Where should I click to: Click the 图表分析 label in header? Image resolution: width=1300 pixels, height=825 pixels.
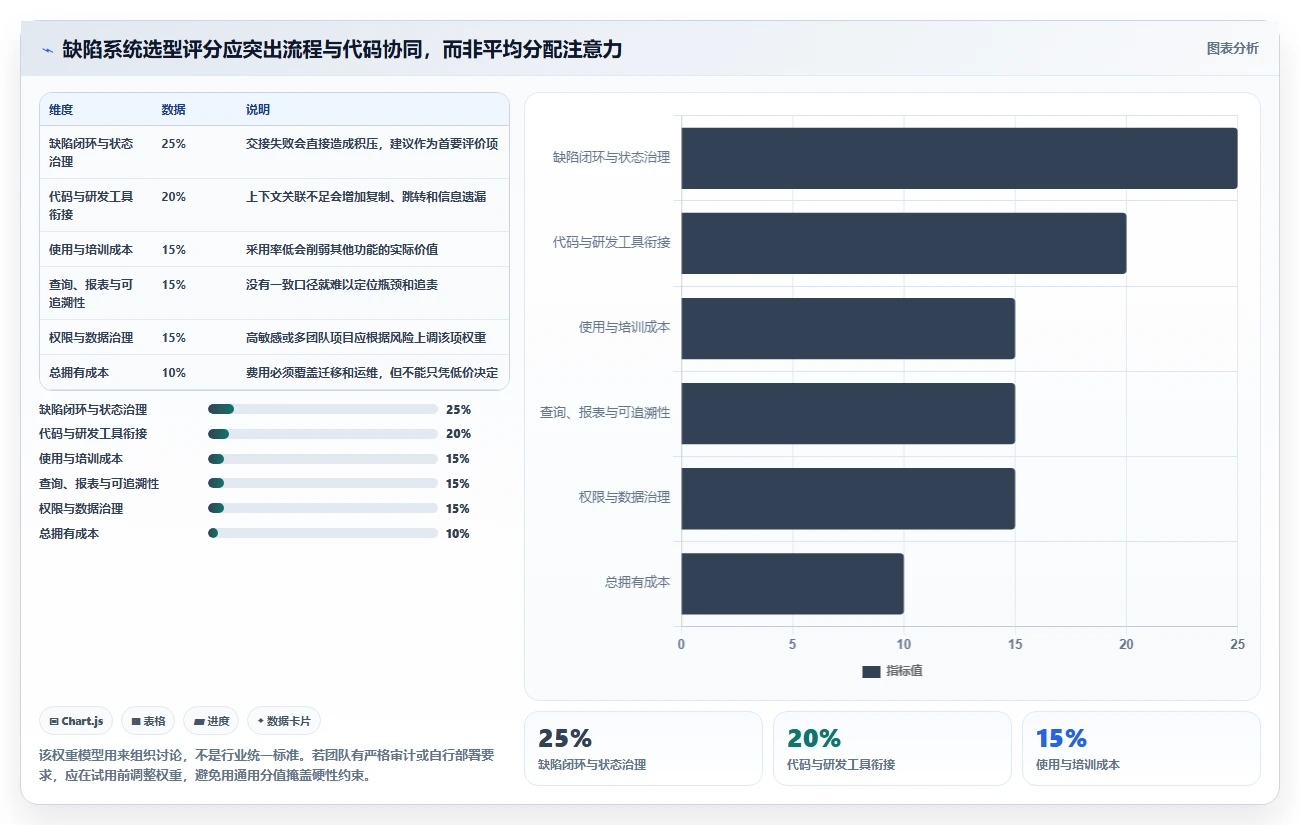pyautogui.click(x=1232, y=48)
